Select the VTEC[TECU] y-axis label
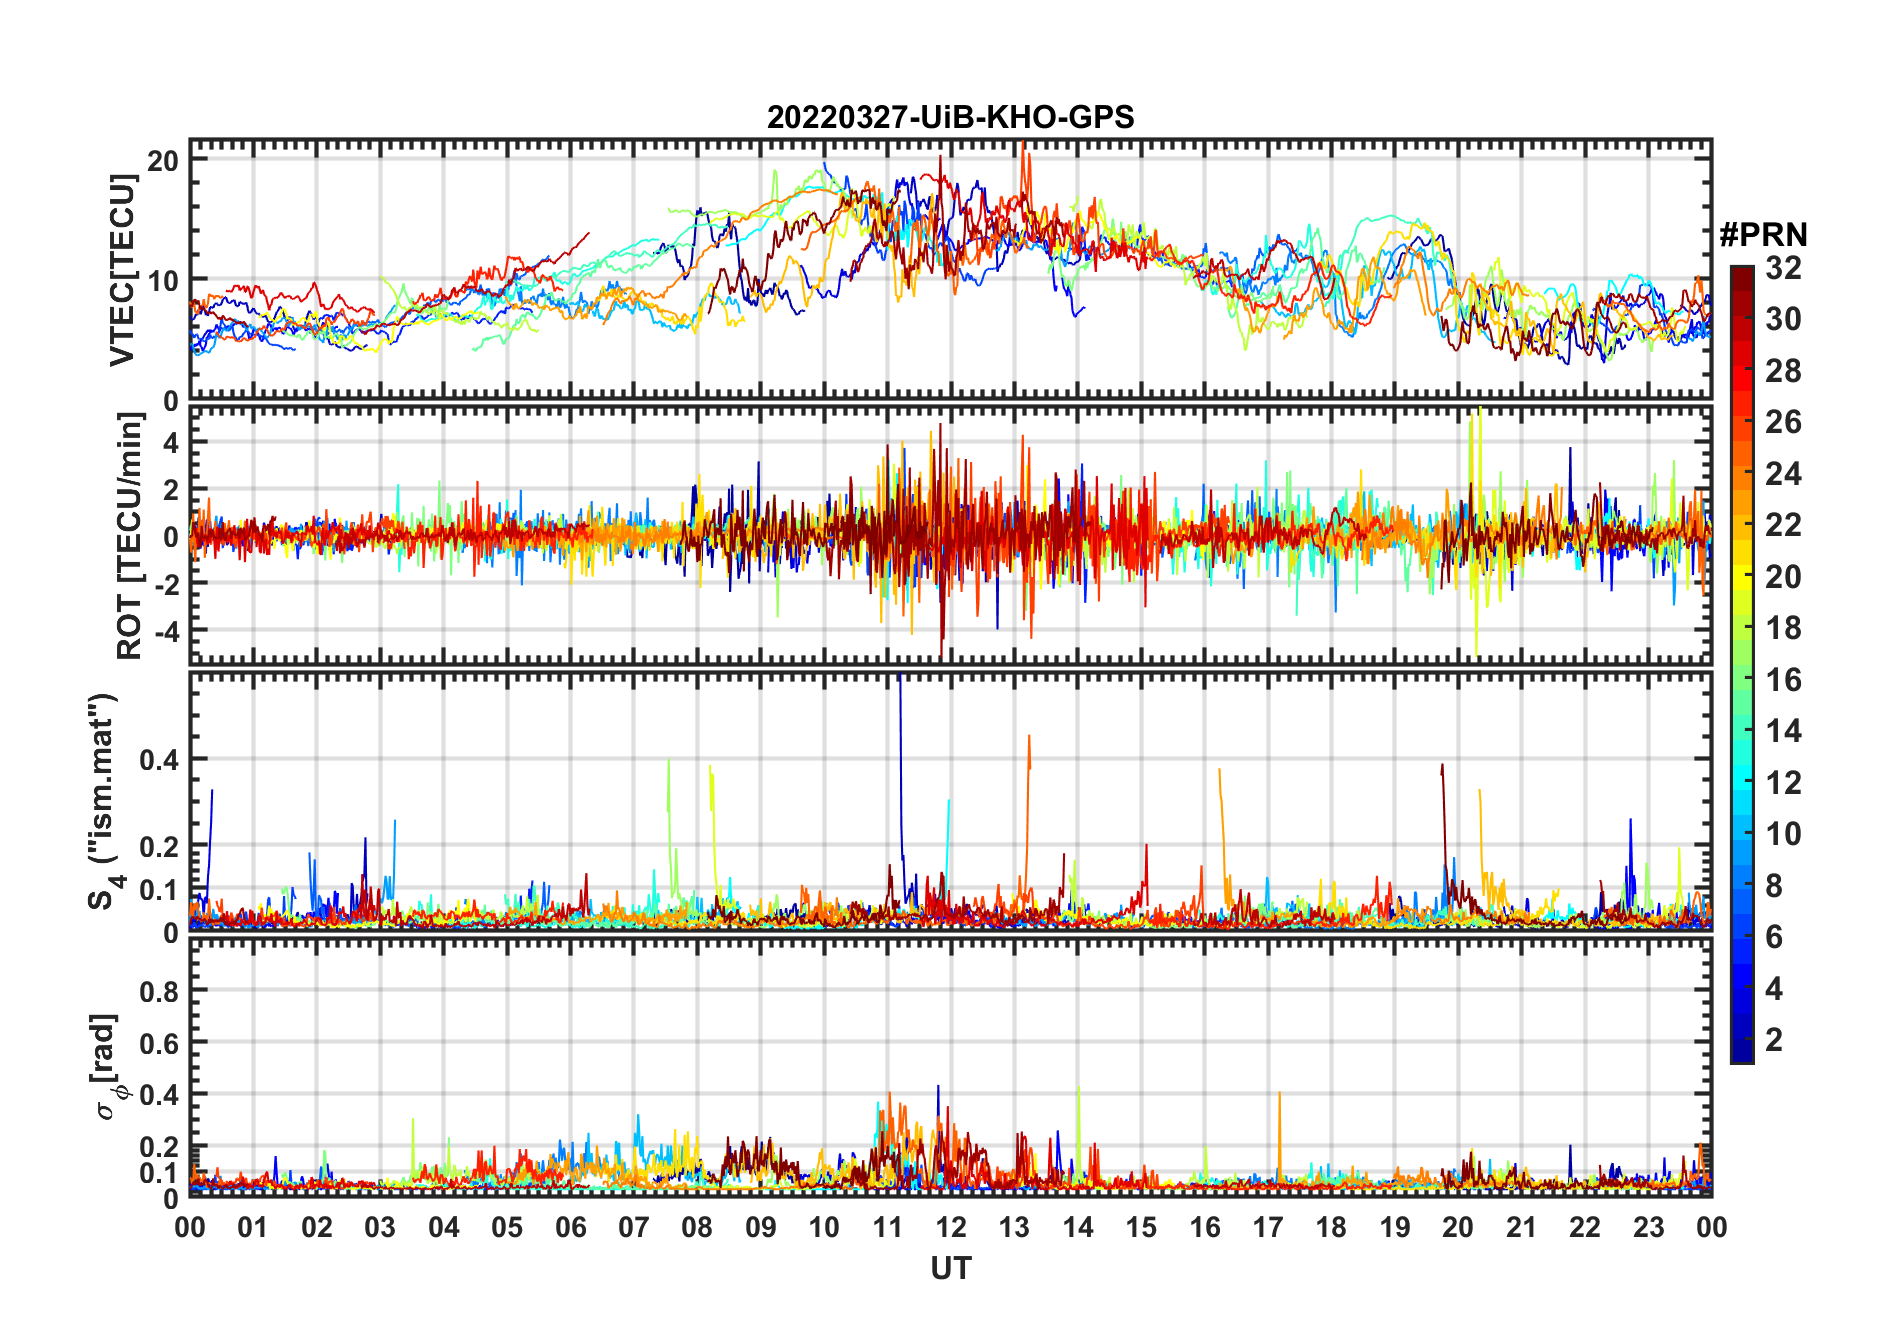This screenshot has width=1902, height=1330. [122, 270]
